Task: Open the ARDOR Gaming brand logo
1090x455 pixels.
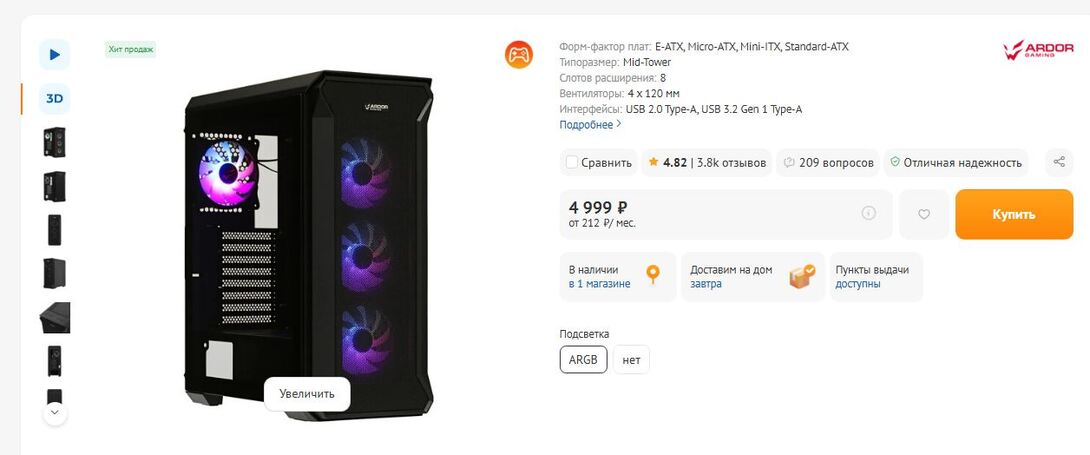Action: (1038, 50)
